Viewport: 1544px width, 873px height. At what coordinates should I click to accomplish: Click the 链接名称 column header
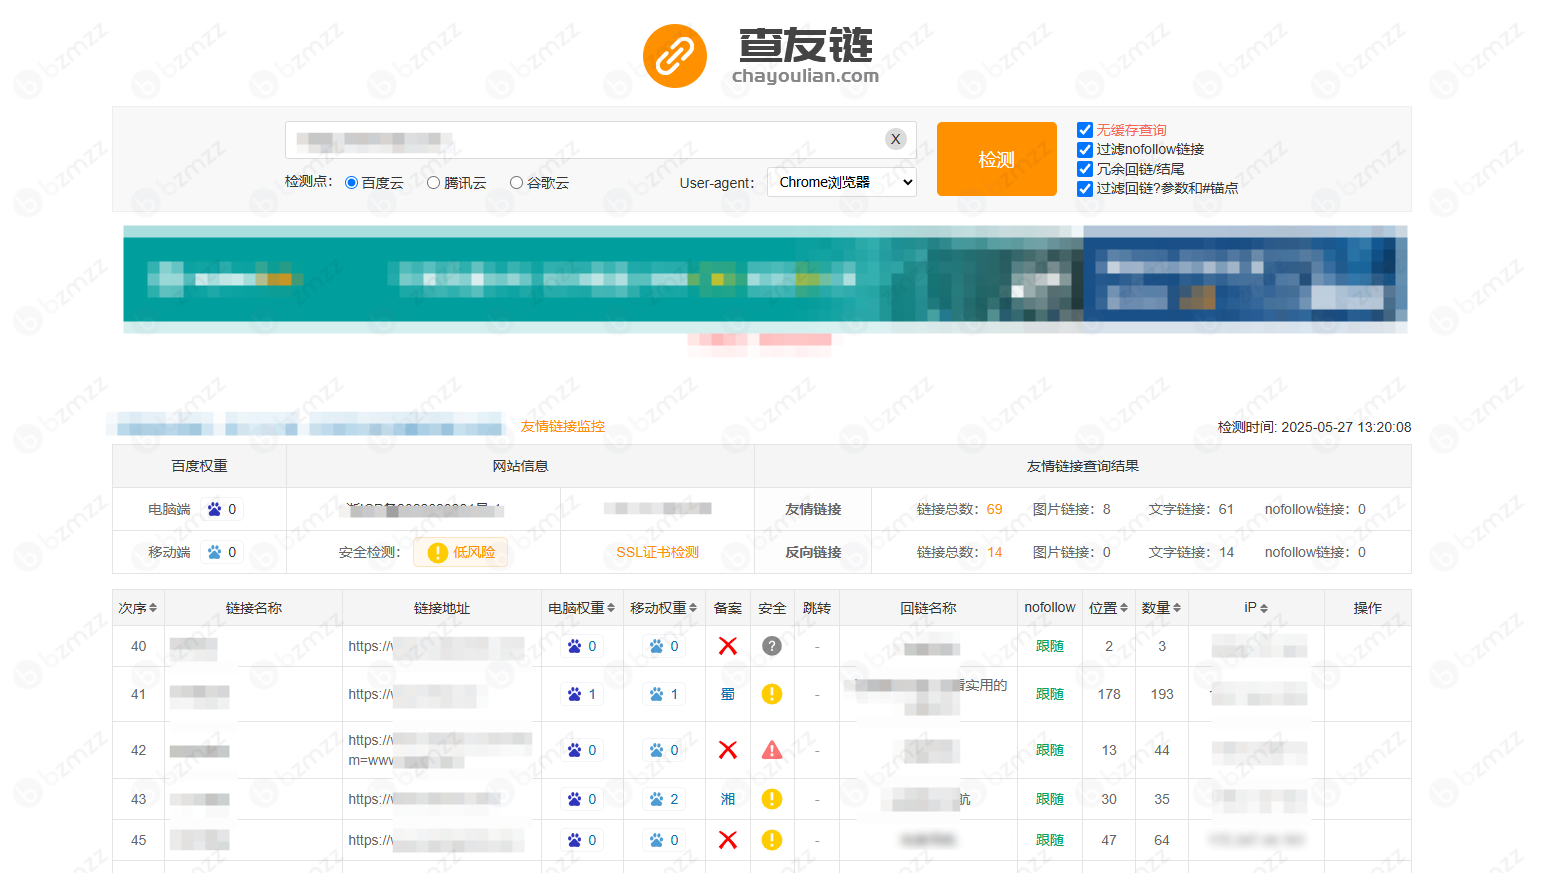click(x=254, y=608)
